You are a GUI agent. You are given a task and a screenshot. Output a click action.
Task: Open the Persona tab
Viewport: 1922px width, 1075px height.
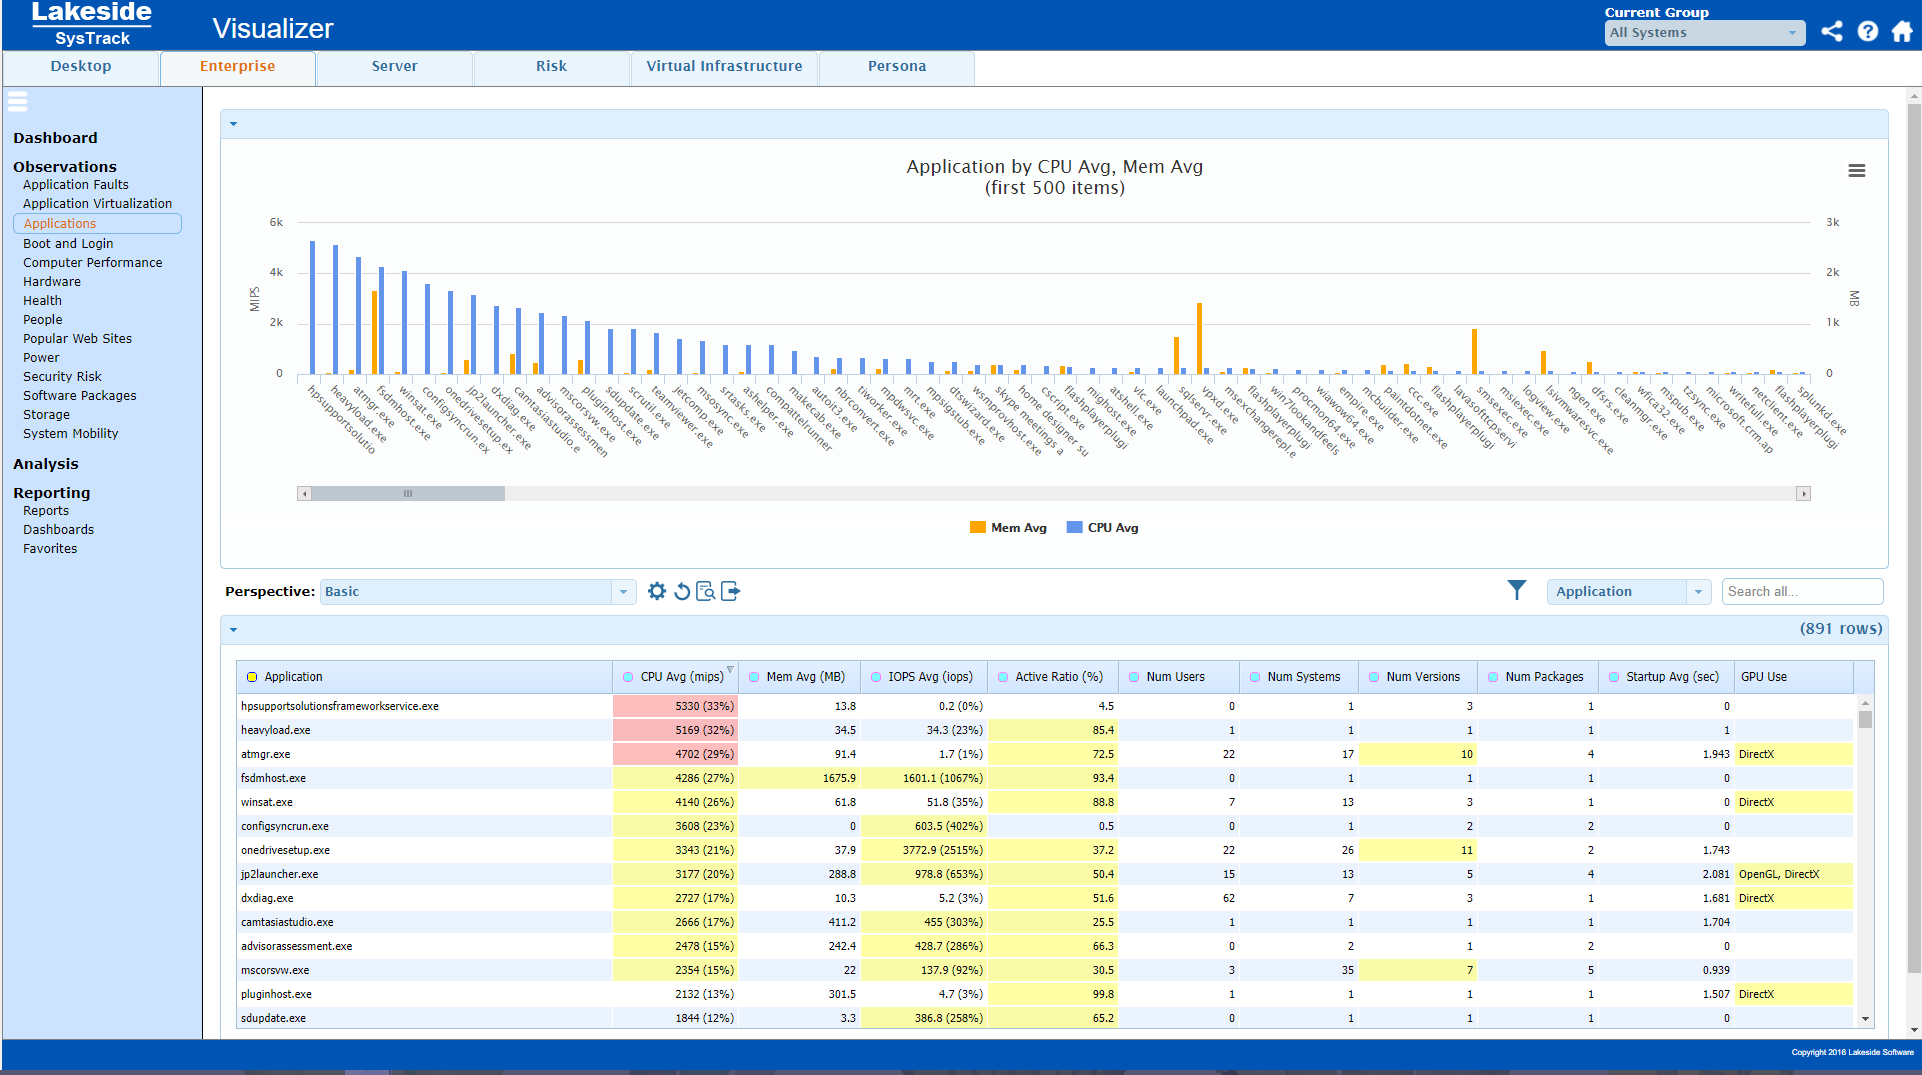click(x=897, y=67)
